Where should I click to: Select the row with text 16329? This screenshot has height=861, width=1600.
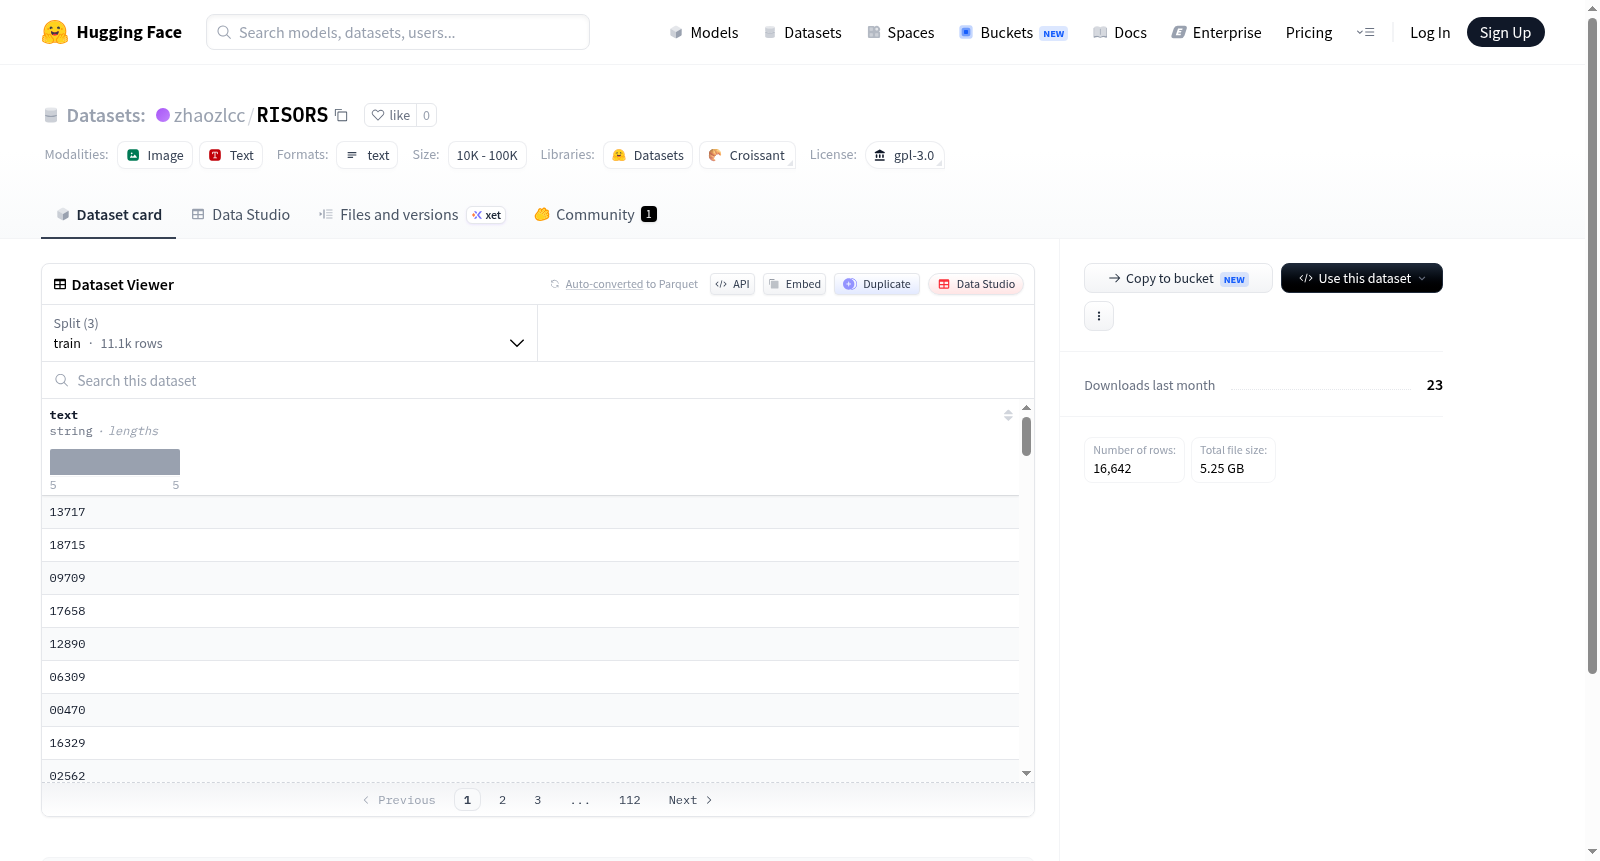[x=530, y=743]
